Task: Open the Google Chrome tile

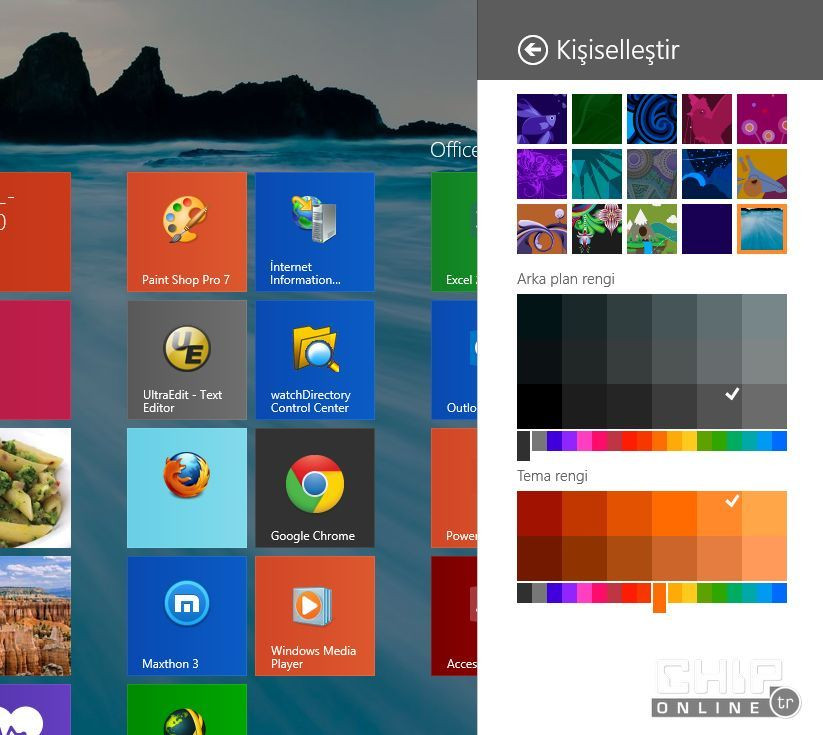Action: point(315,488)
